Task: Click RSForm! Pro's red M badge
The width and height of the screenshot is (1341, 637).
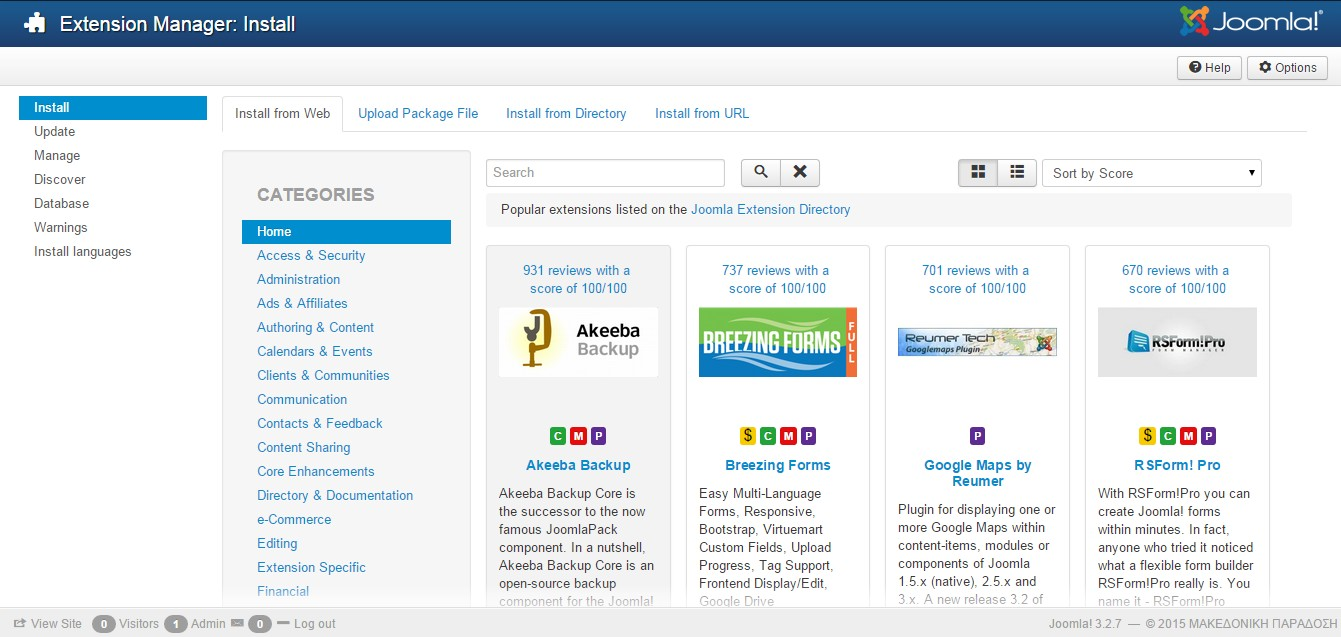Action: pyautogui.click(x=1187, y=436)
